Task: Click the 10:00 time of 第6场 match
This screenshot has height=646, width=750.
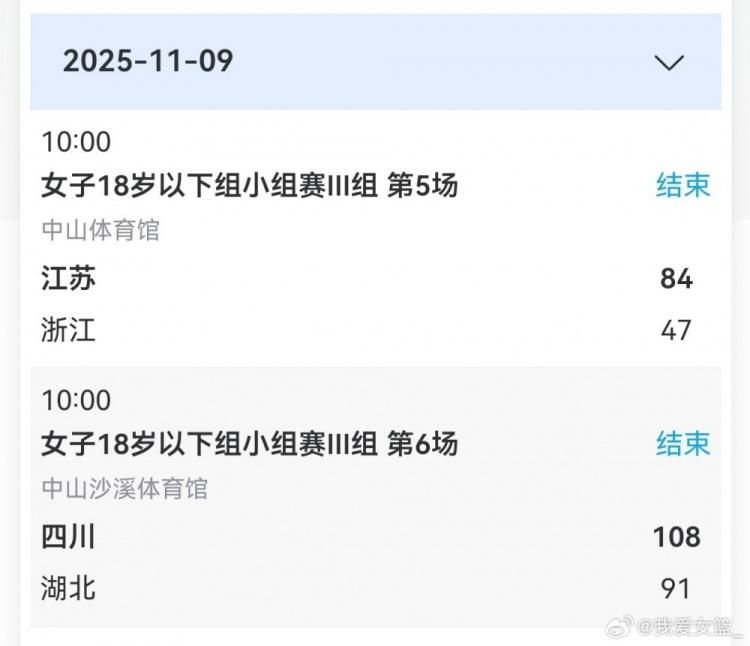Action: click(77, 400)
